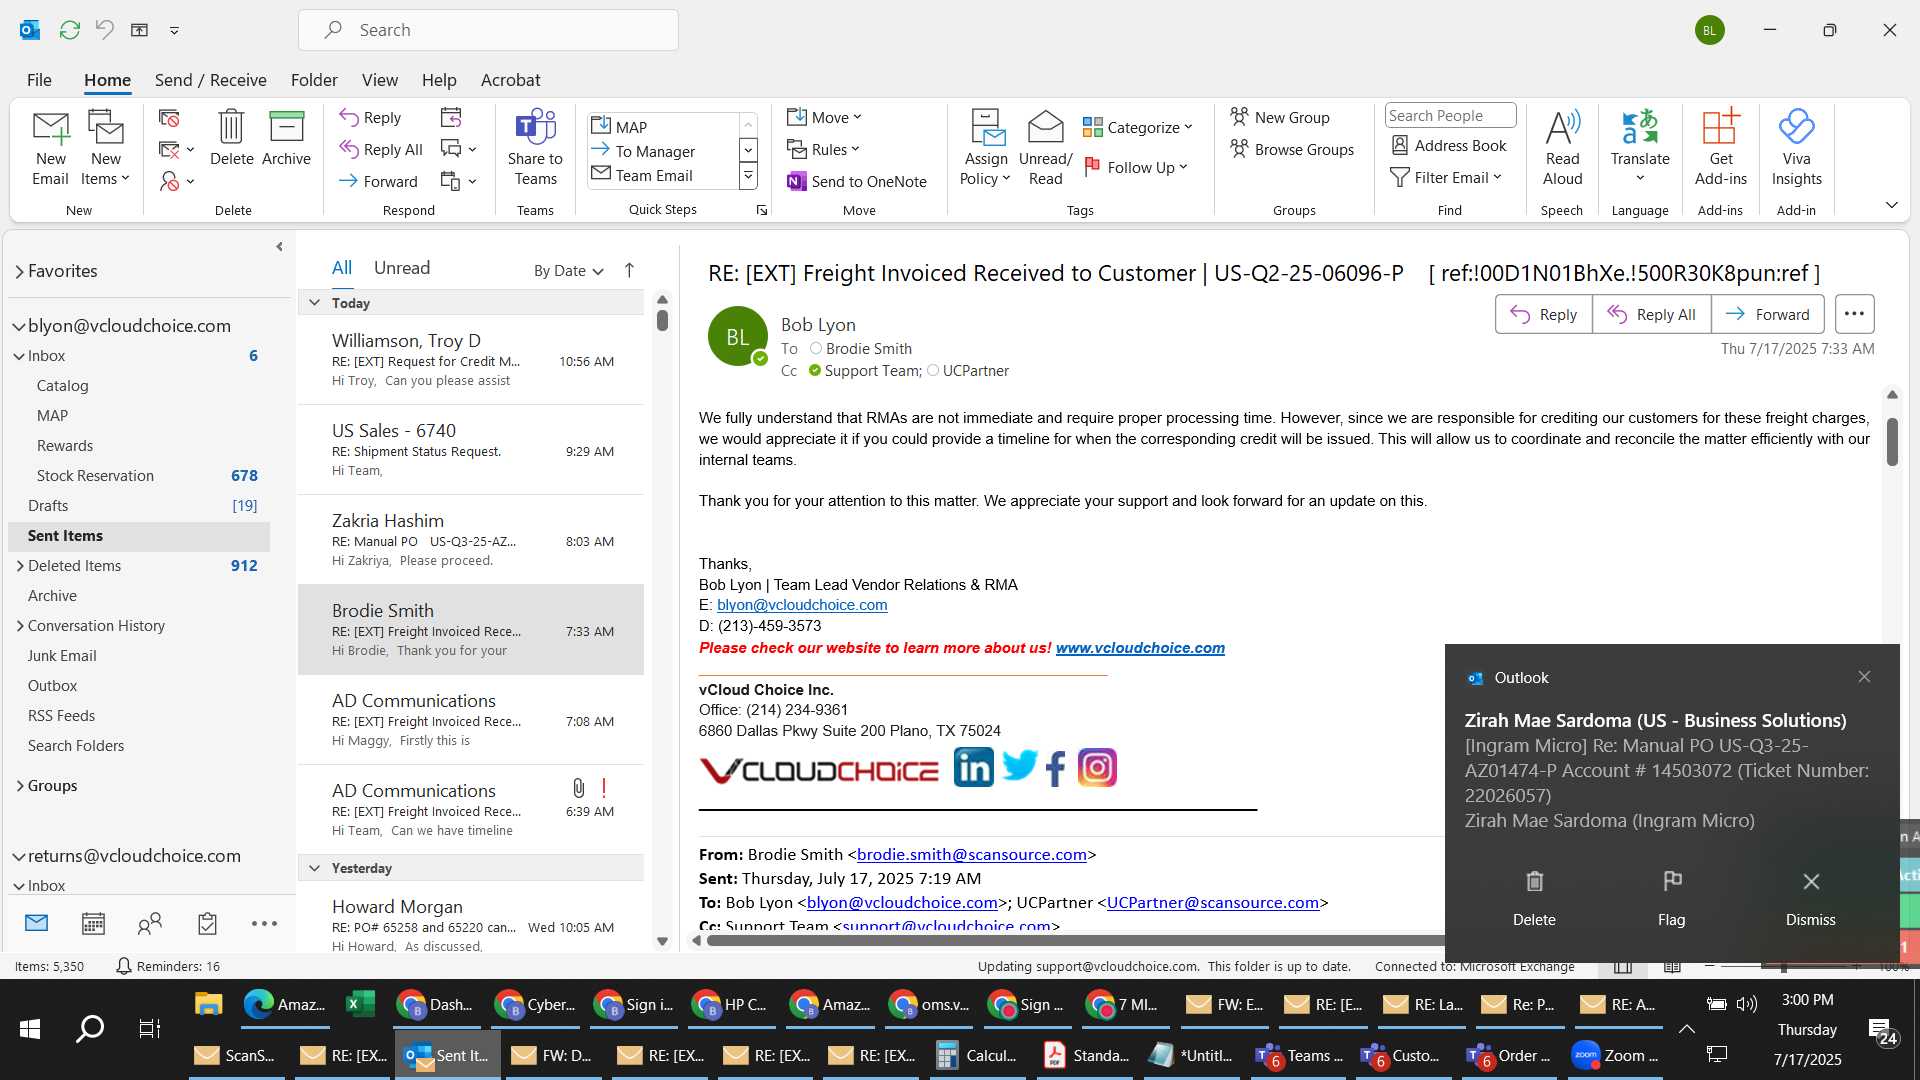Click the top Search box
Screen dimensions: 1920x1080
tap(488, 30)
